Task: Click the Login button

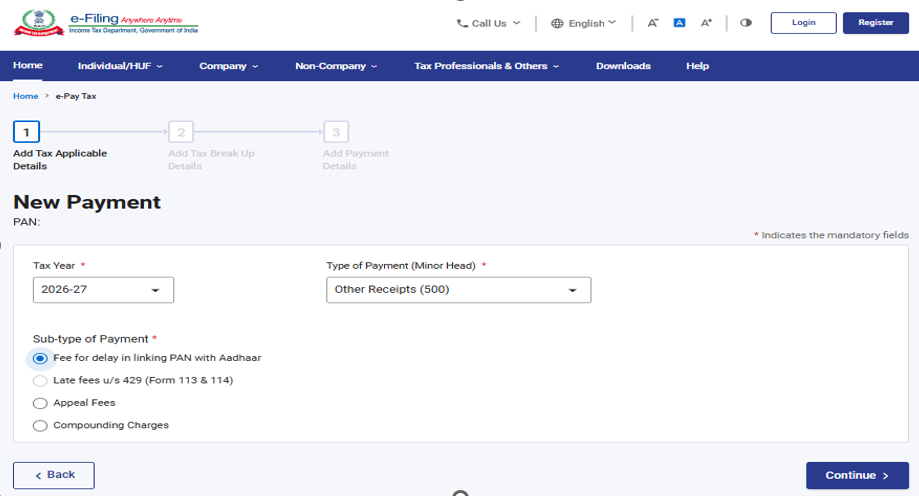Action: [x=804, y=23]
